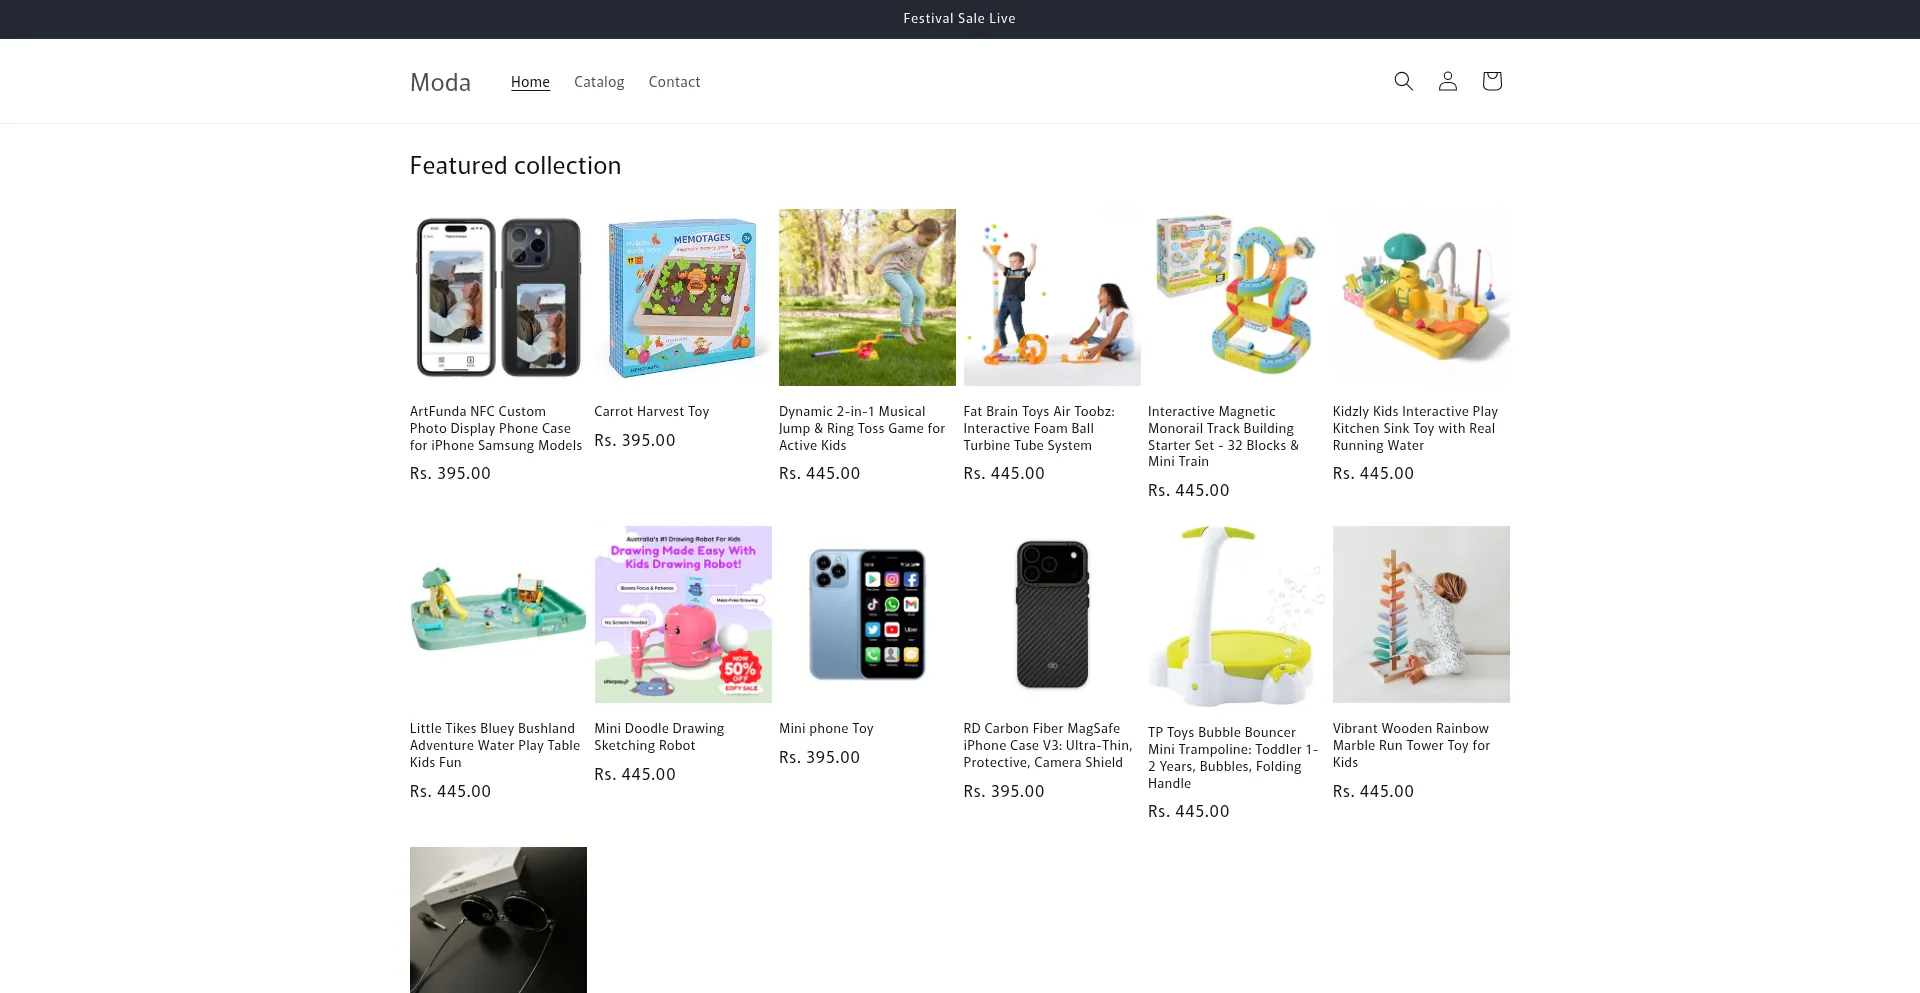
Task: Click the Wooden Rainbow Marble Run image
Action: click(1421, 614)
